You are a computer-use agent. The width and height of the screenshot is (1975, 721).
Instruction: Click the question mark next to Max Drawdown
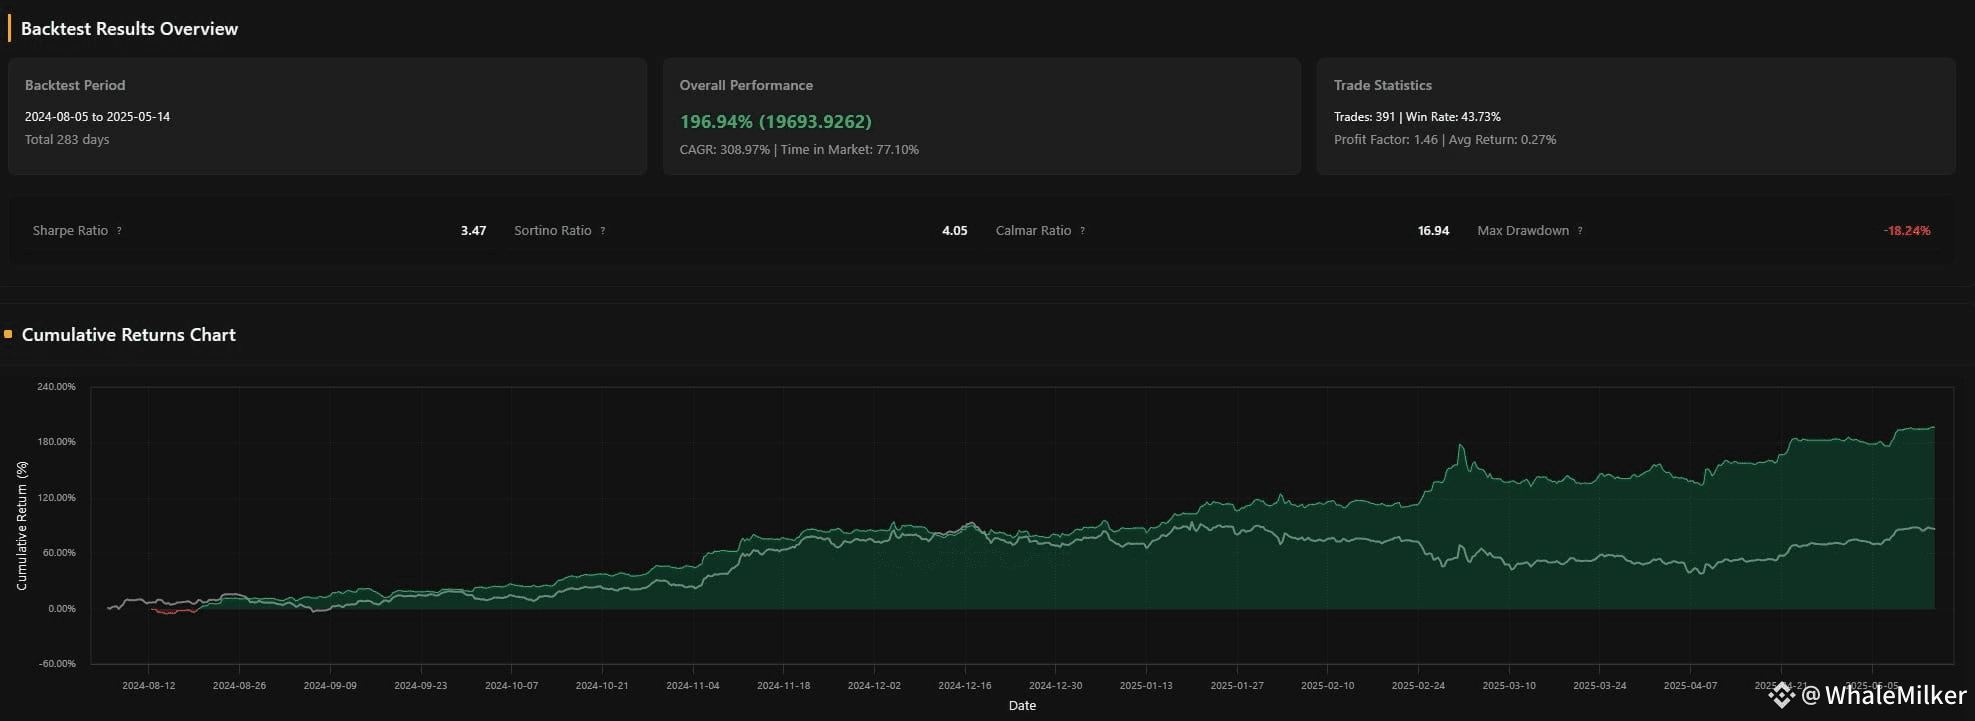[1580, 231]
